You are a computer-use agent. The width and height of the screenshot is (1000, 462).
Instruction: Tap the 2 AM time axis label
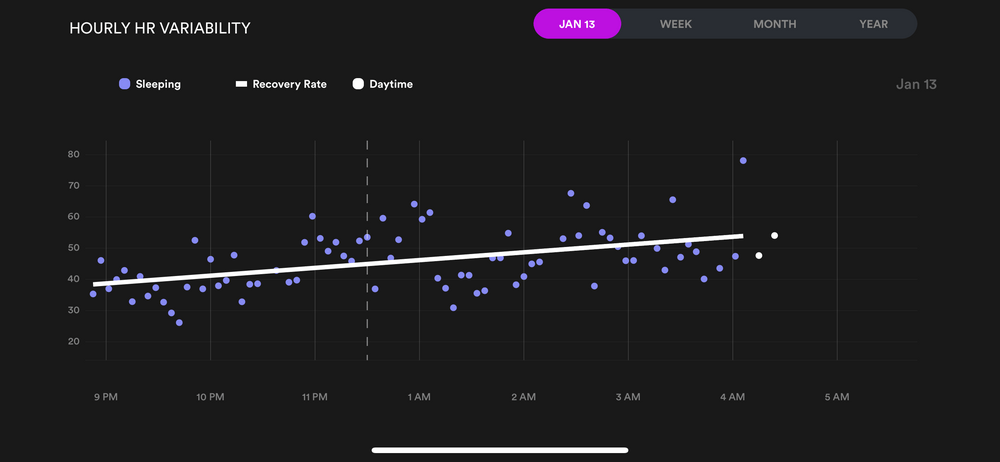[523, 397]
